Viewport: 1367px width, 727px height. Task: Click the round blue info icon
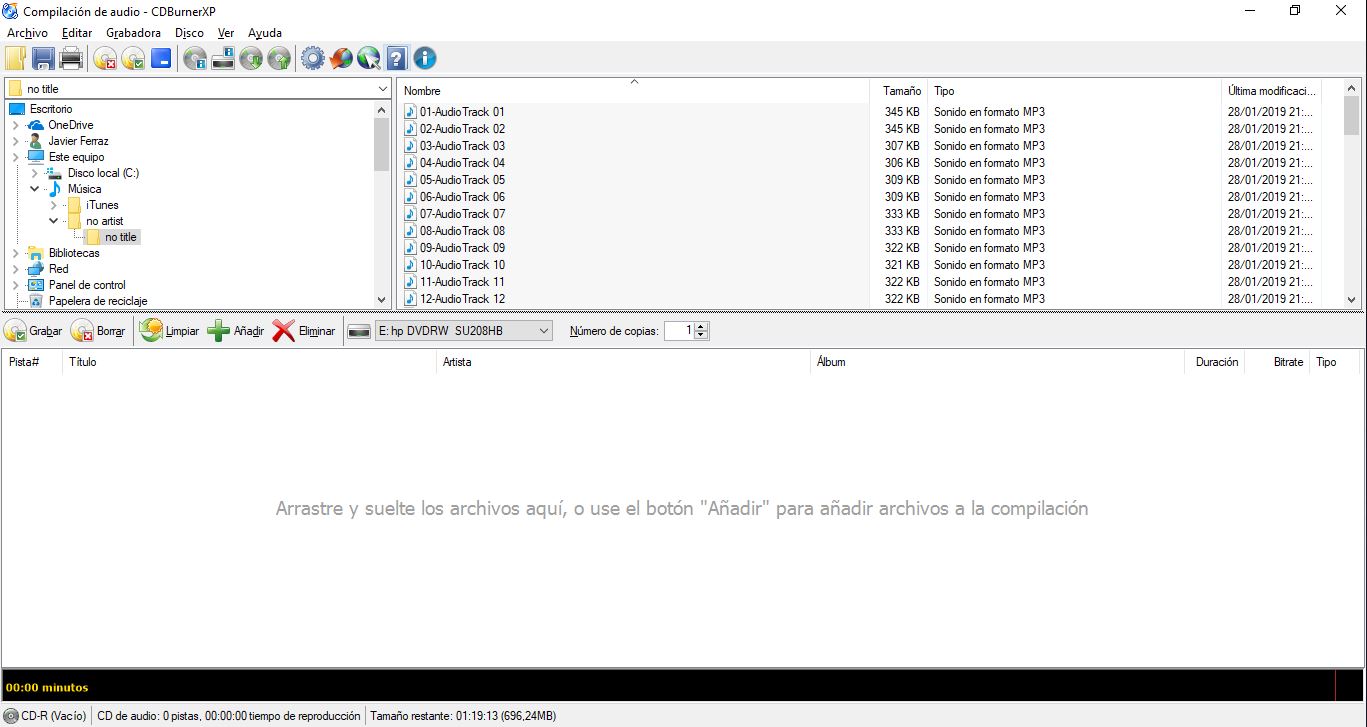pos(425,59)
